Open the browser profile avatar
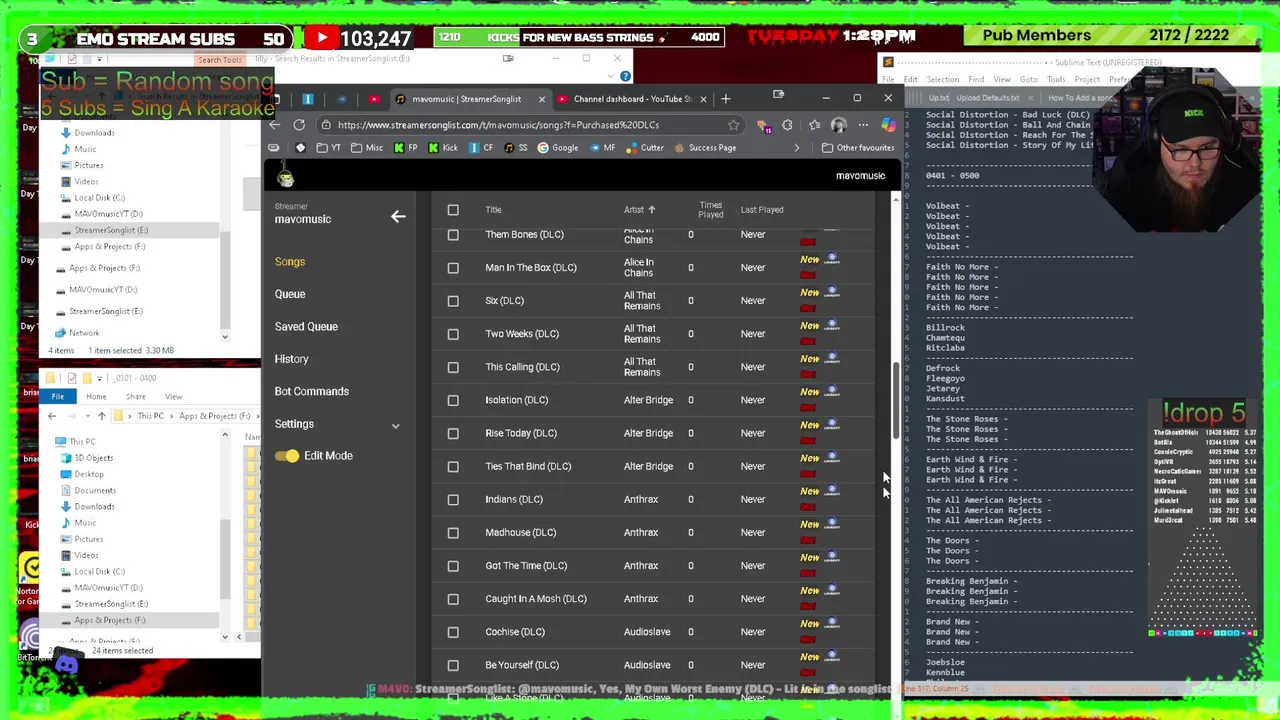 838,125
